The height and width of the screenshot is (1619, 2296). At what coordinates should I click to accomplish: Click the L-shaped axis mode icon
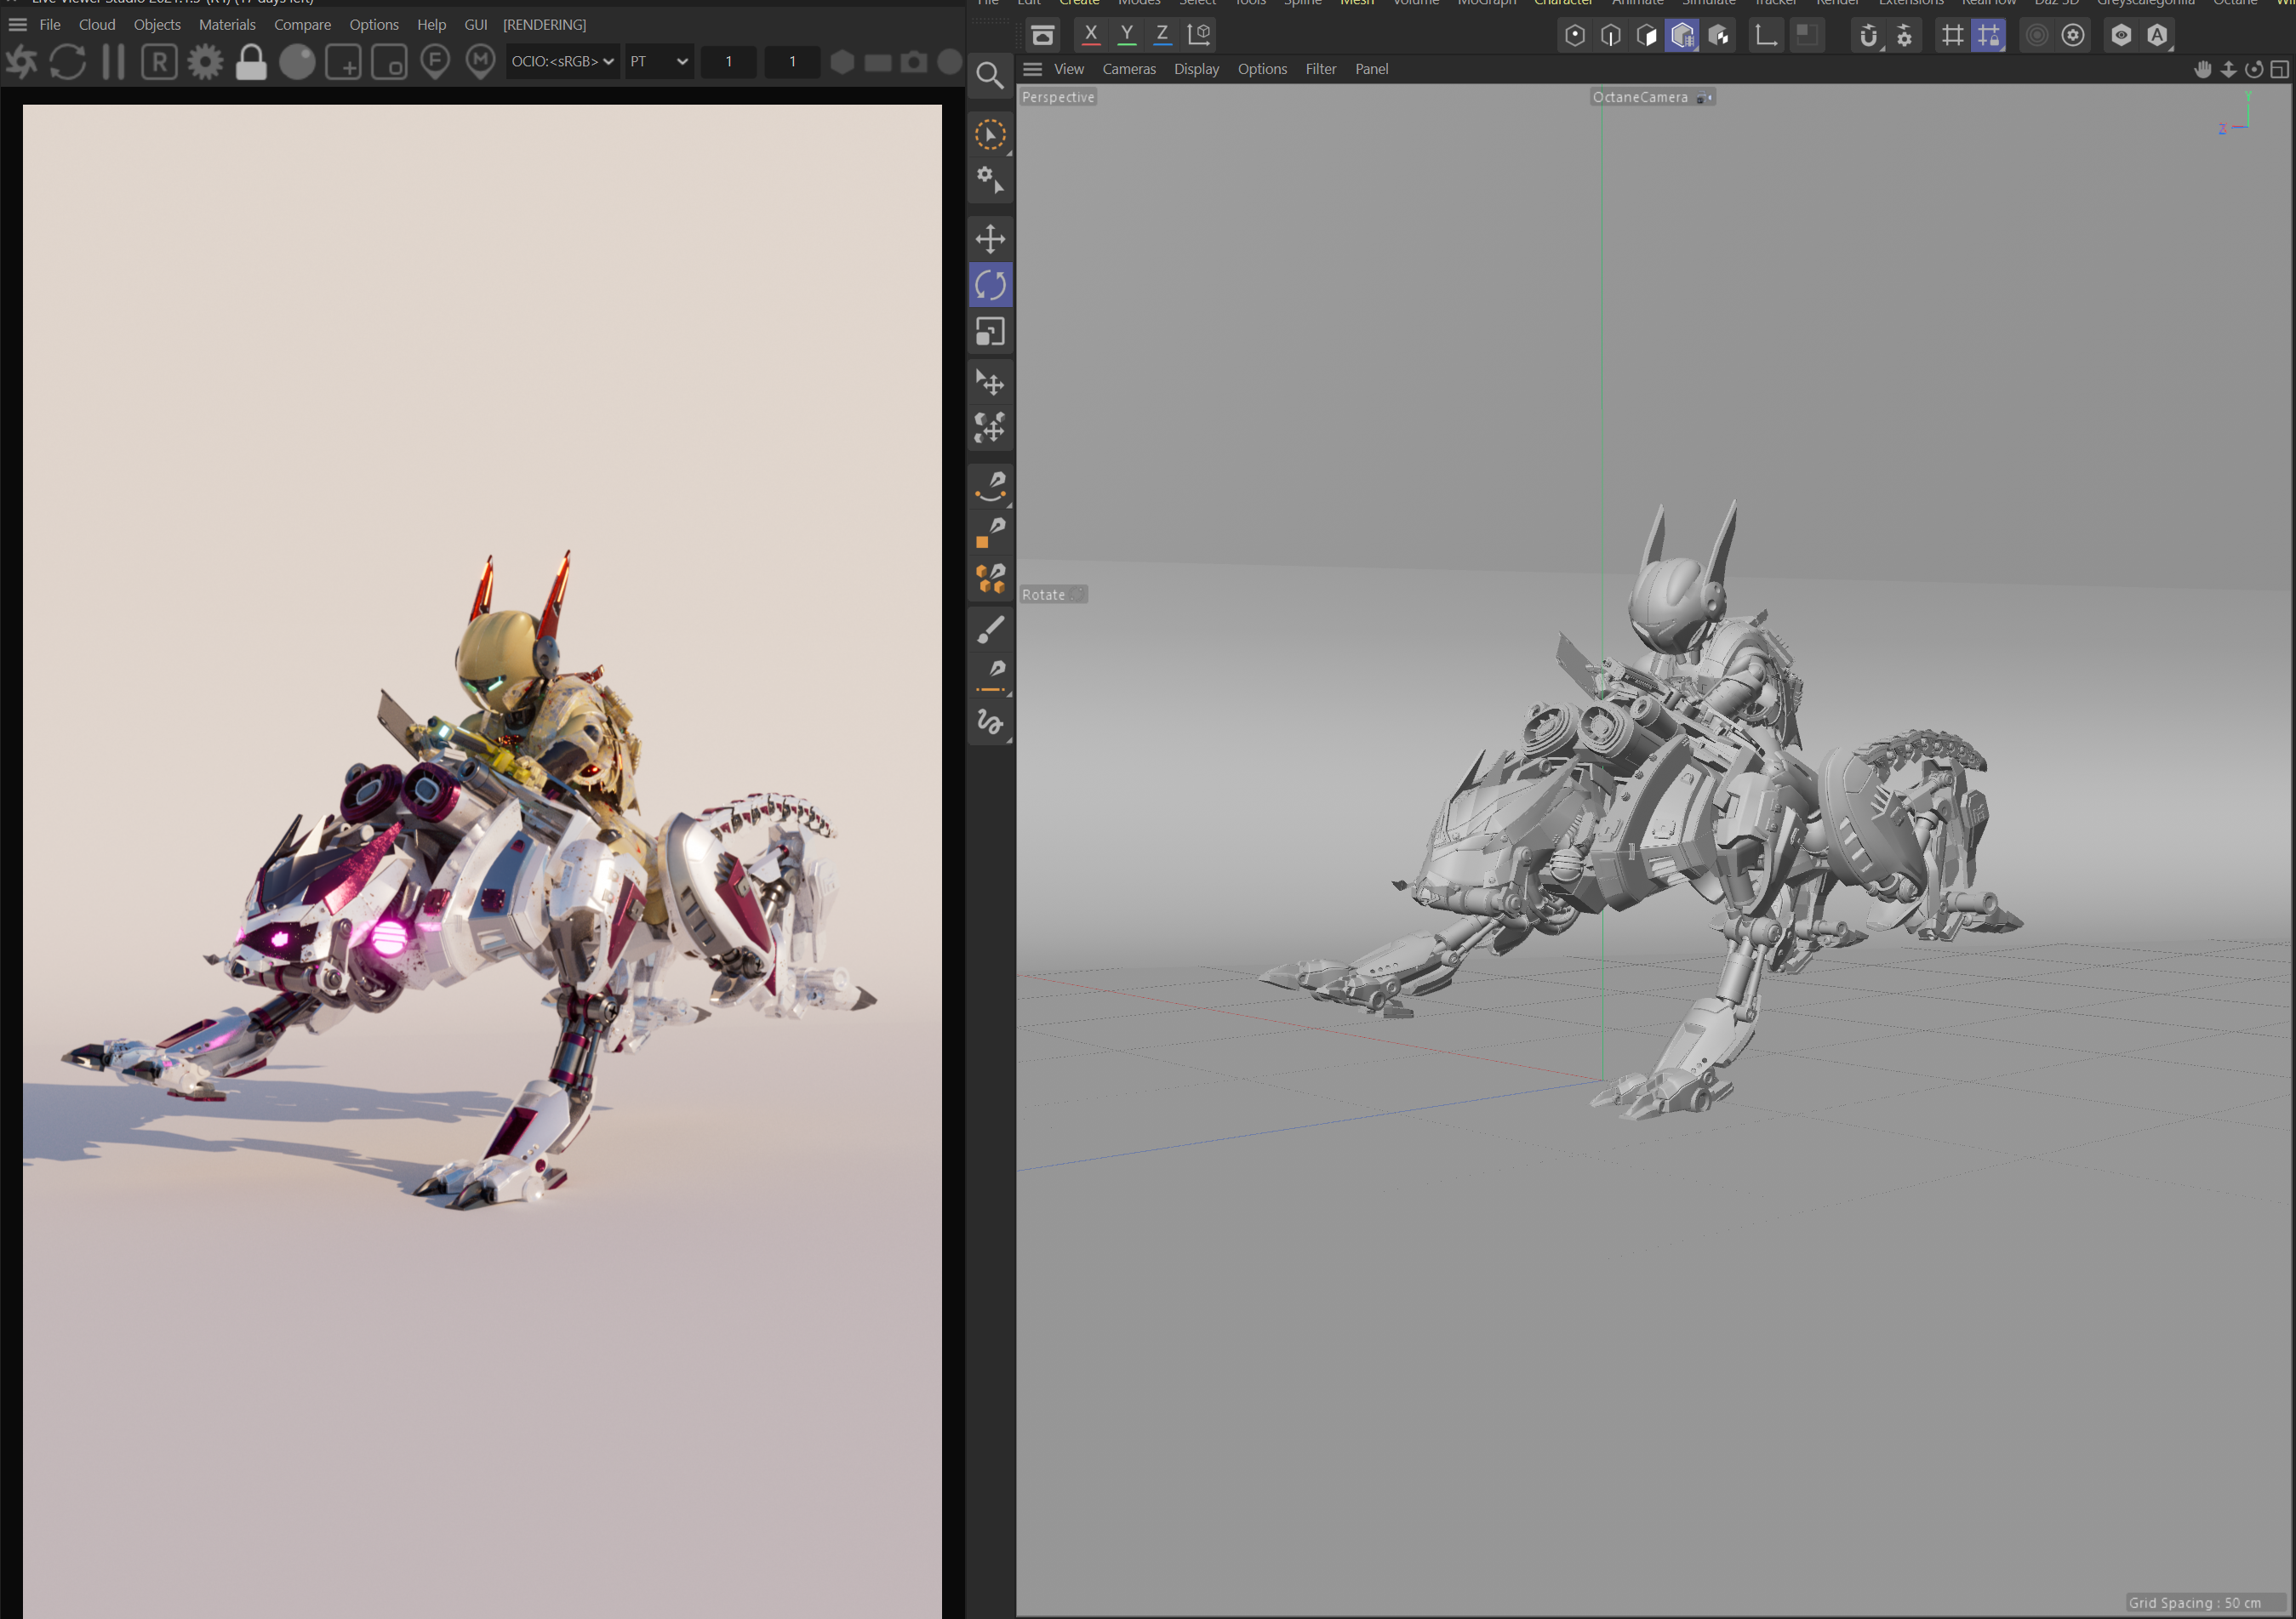1766,35
